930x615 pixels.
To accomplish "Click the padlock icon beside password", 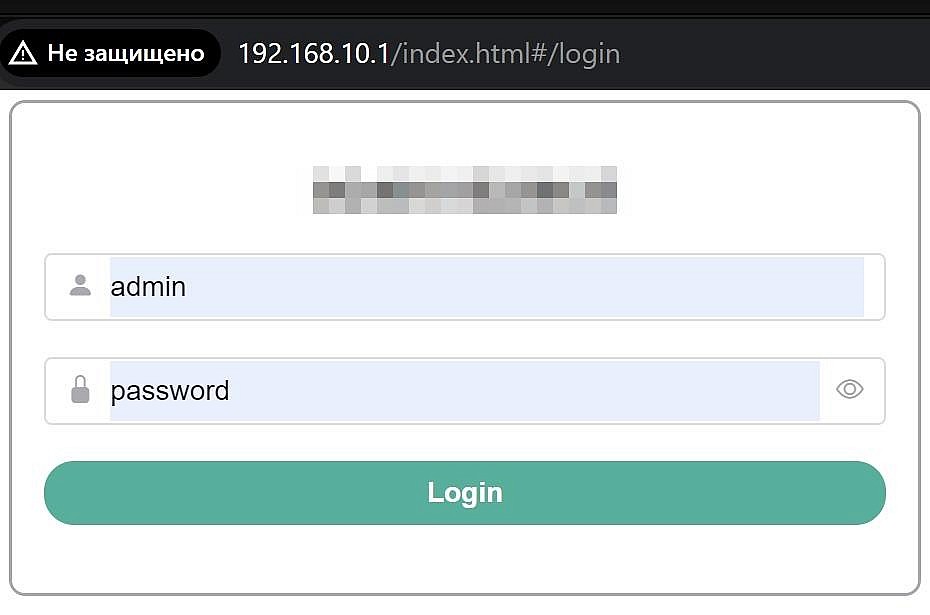I will [x=80, y=389].
